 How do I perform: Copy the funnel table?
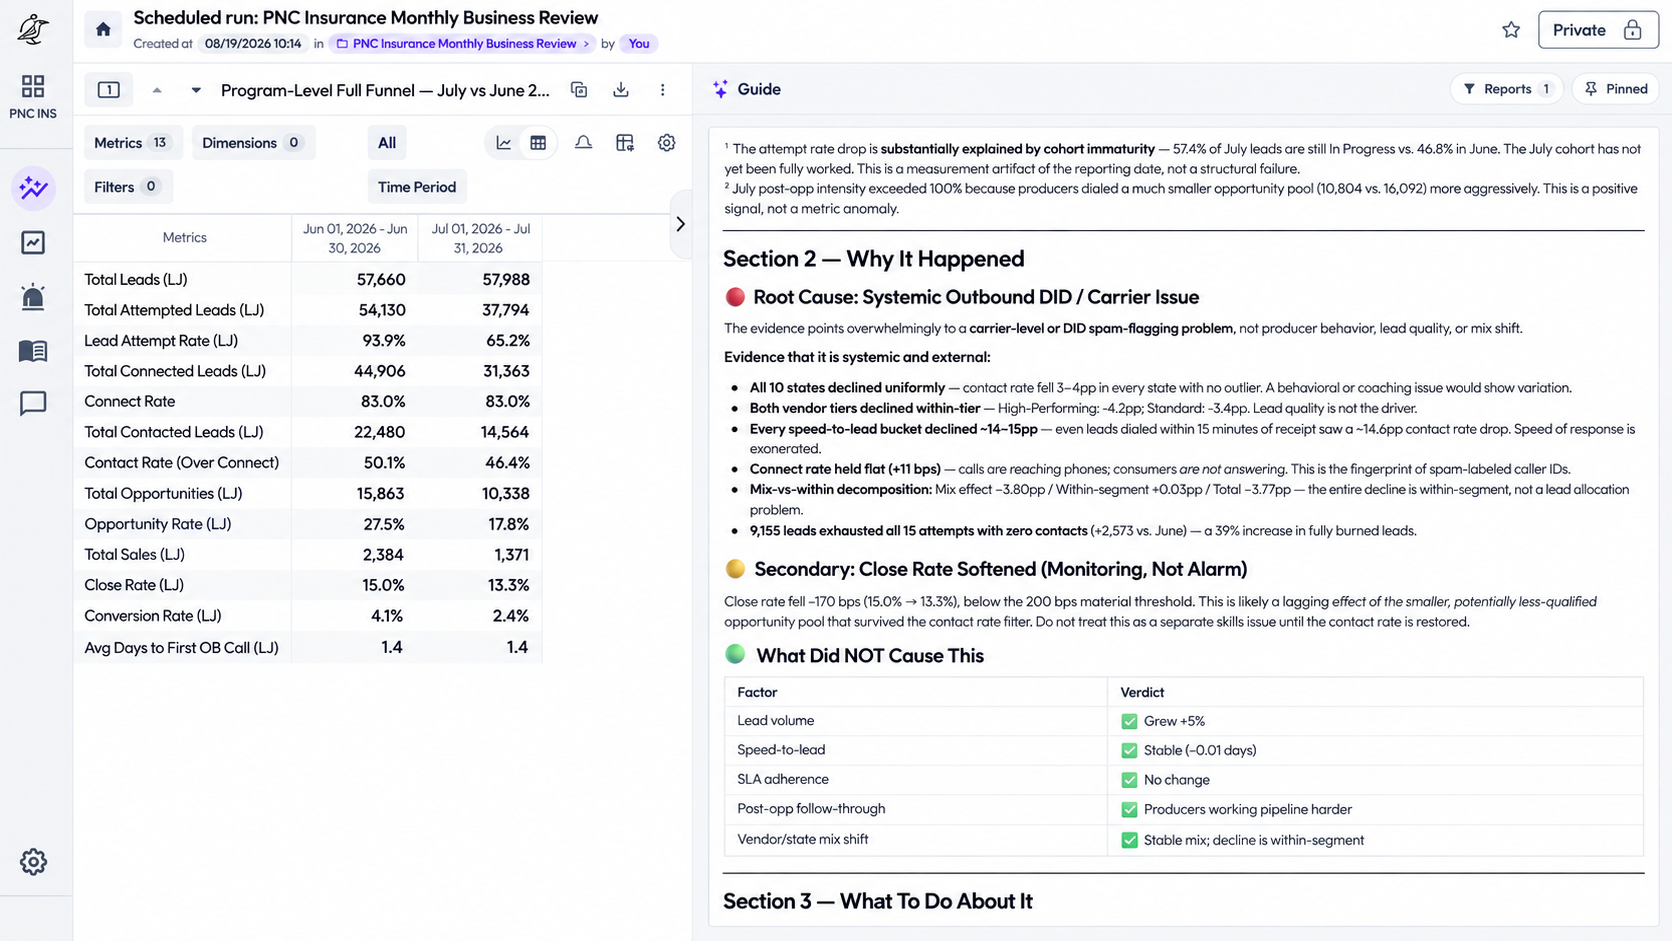[x=579, y=89]
